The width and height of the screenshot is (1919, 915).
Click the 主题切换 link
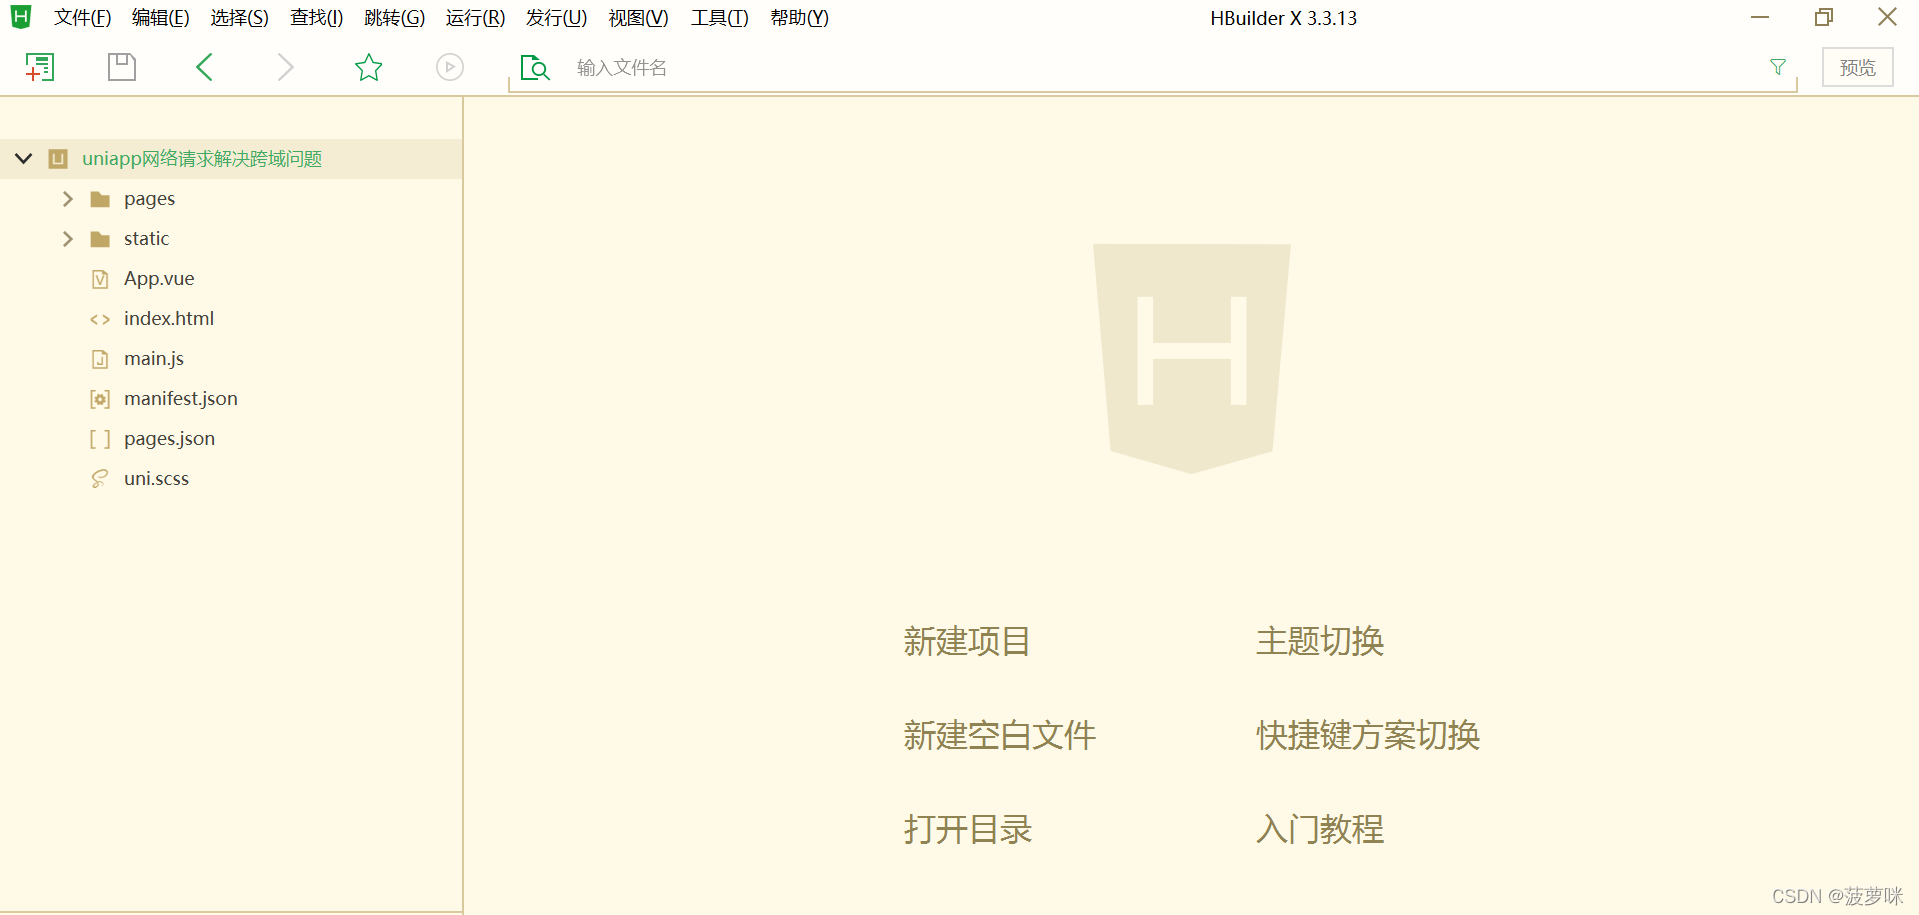pyautogui.click(x=1320, y=642)
